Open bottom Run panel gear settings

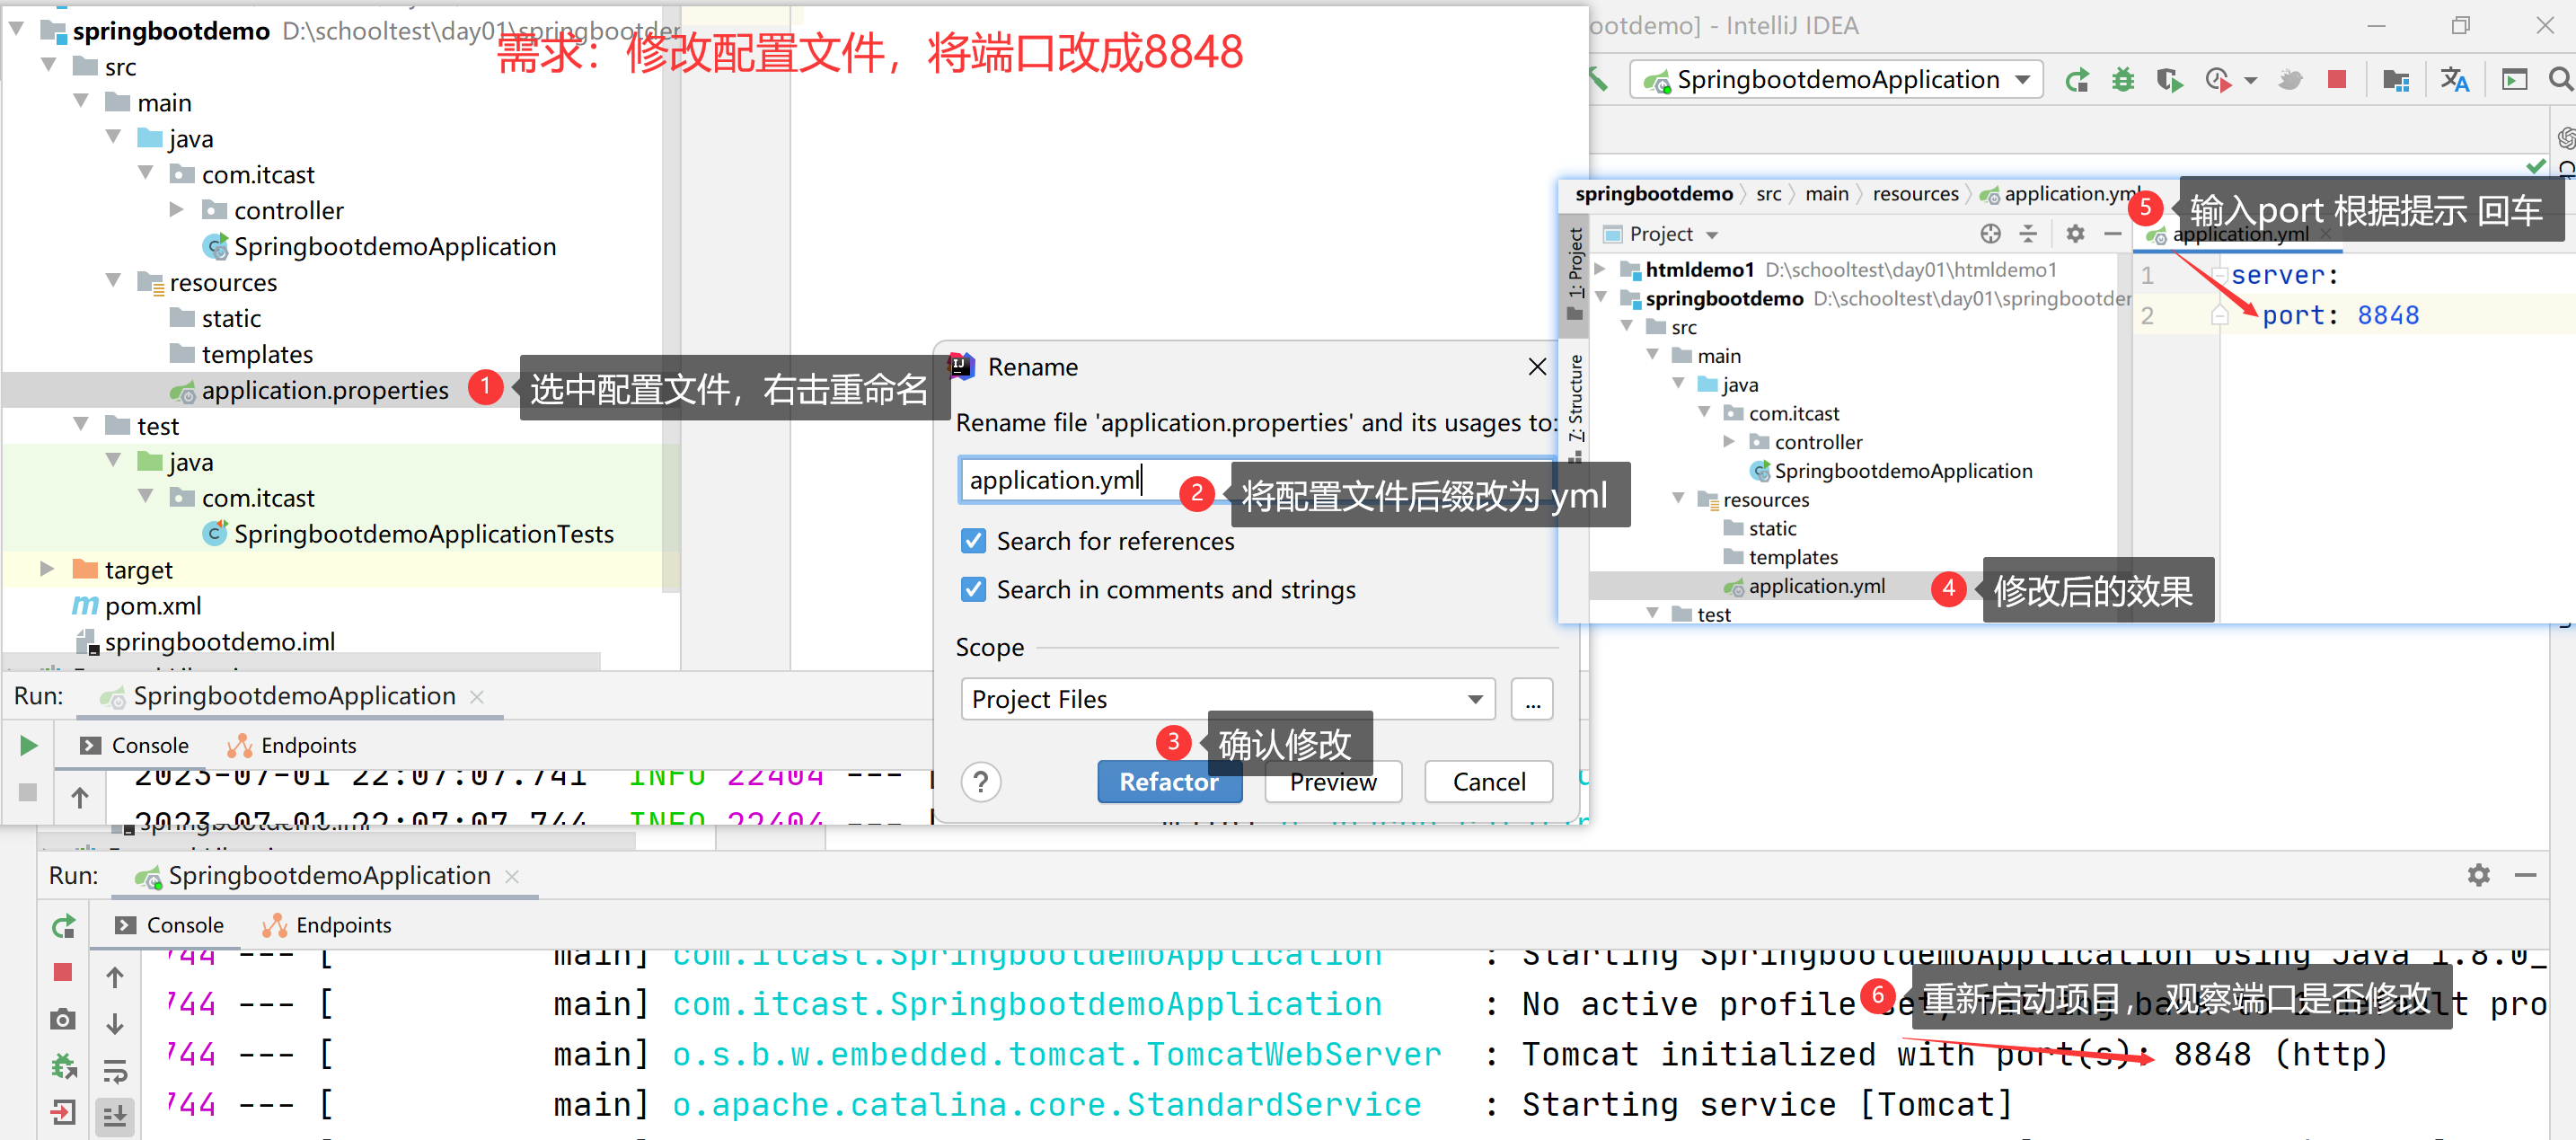coord(2478,875)
